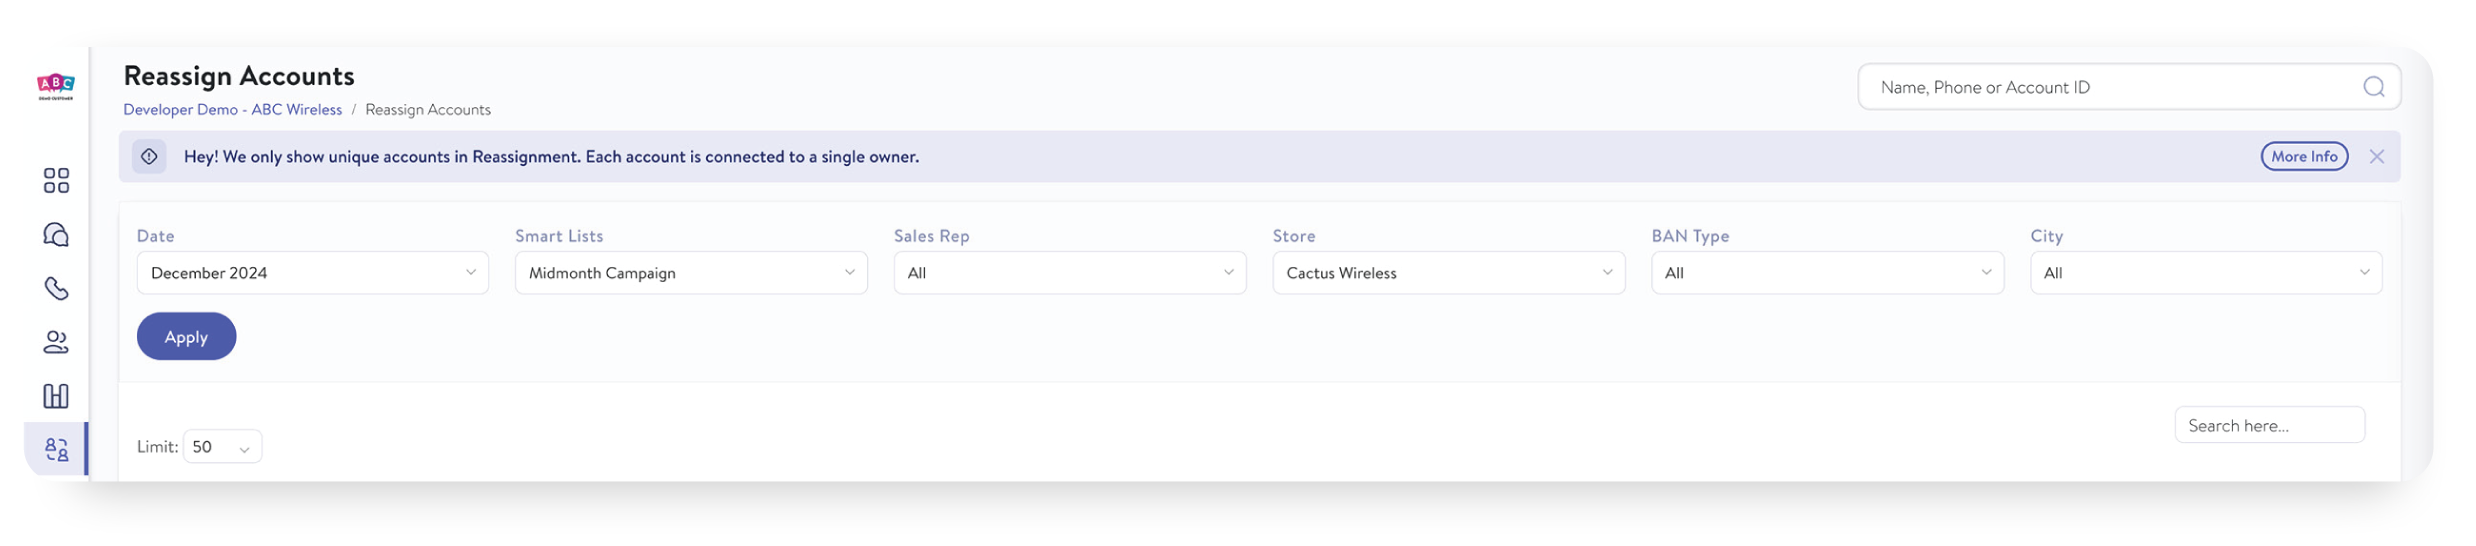Screen dimensions: 2476x546
Task: Open the reports columns sidebar icon
Action: (56, 397)
